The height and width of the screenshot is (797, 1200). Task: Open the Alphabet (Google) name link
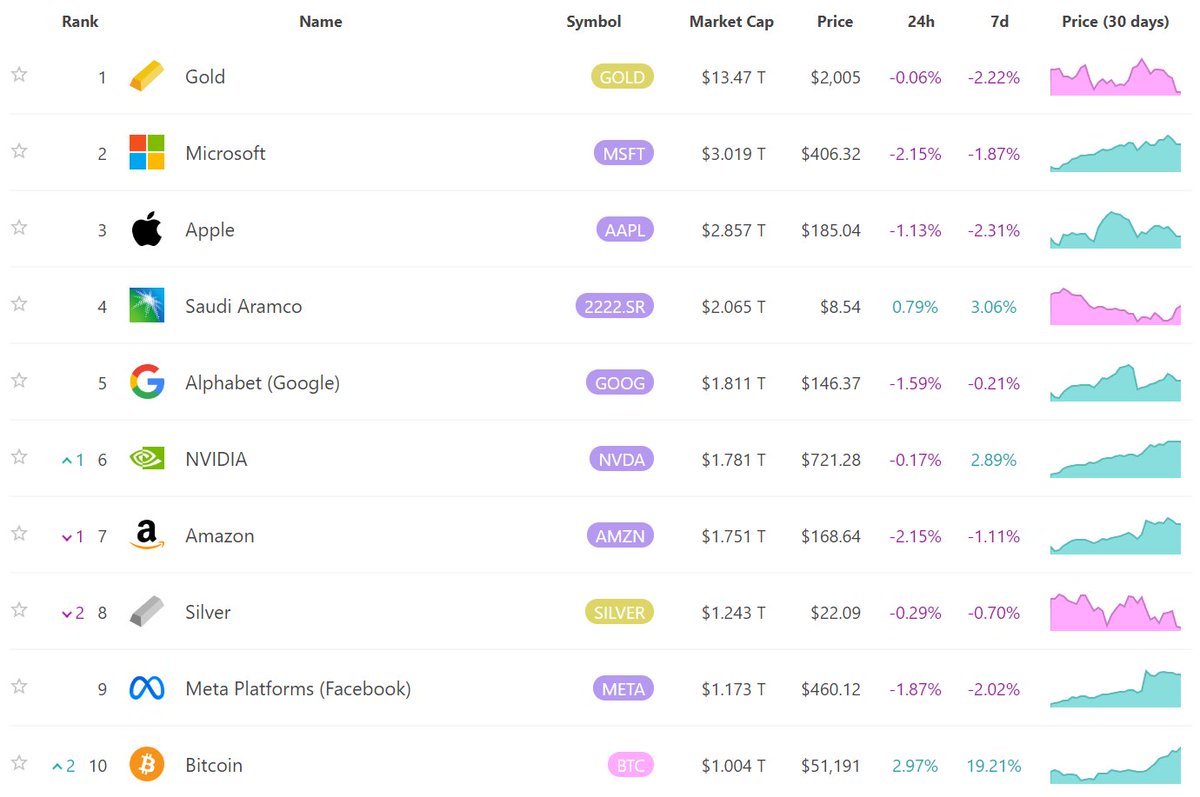pyautogui.click(x=262, y=383)
